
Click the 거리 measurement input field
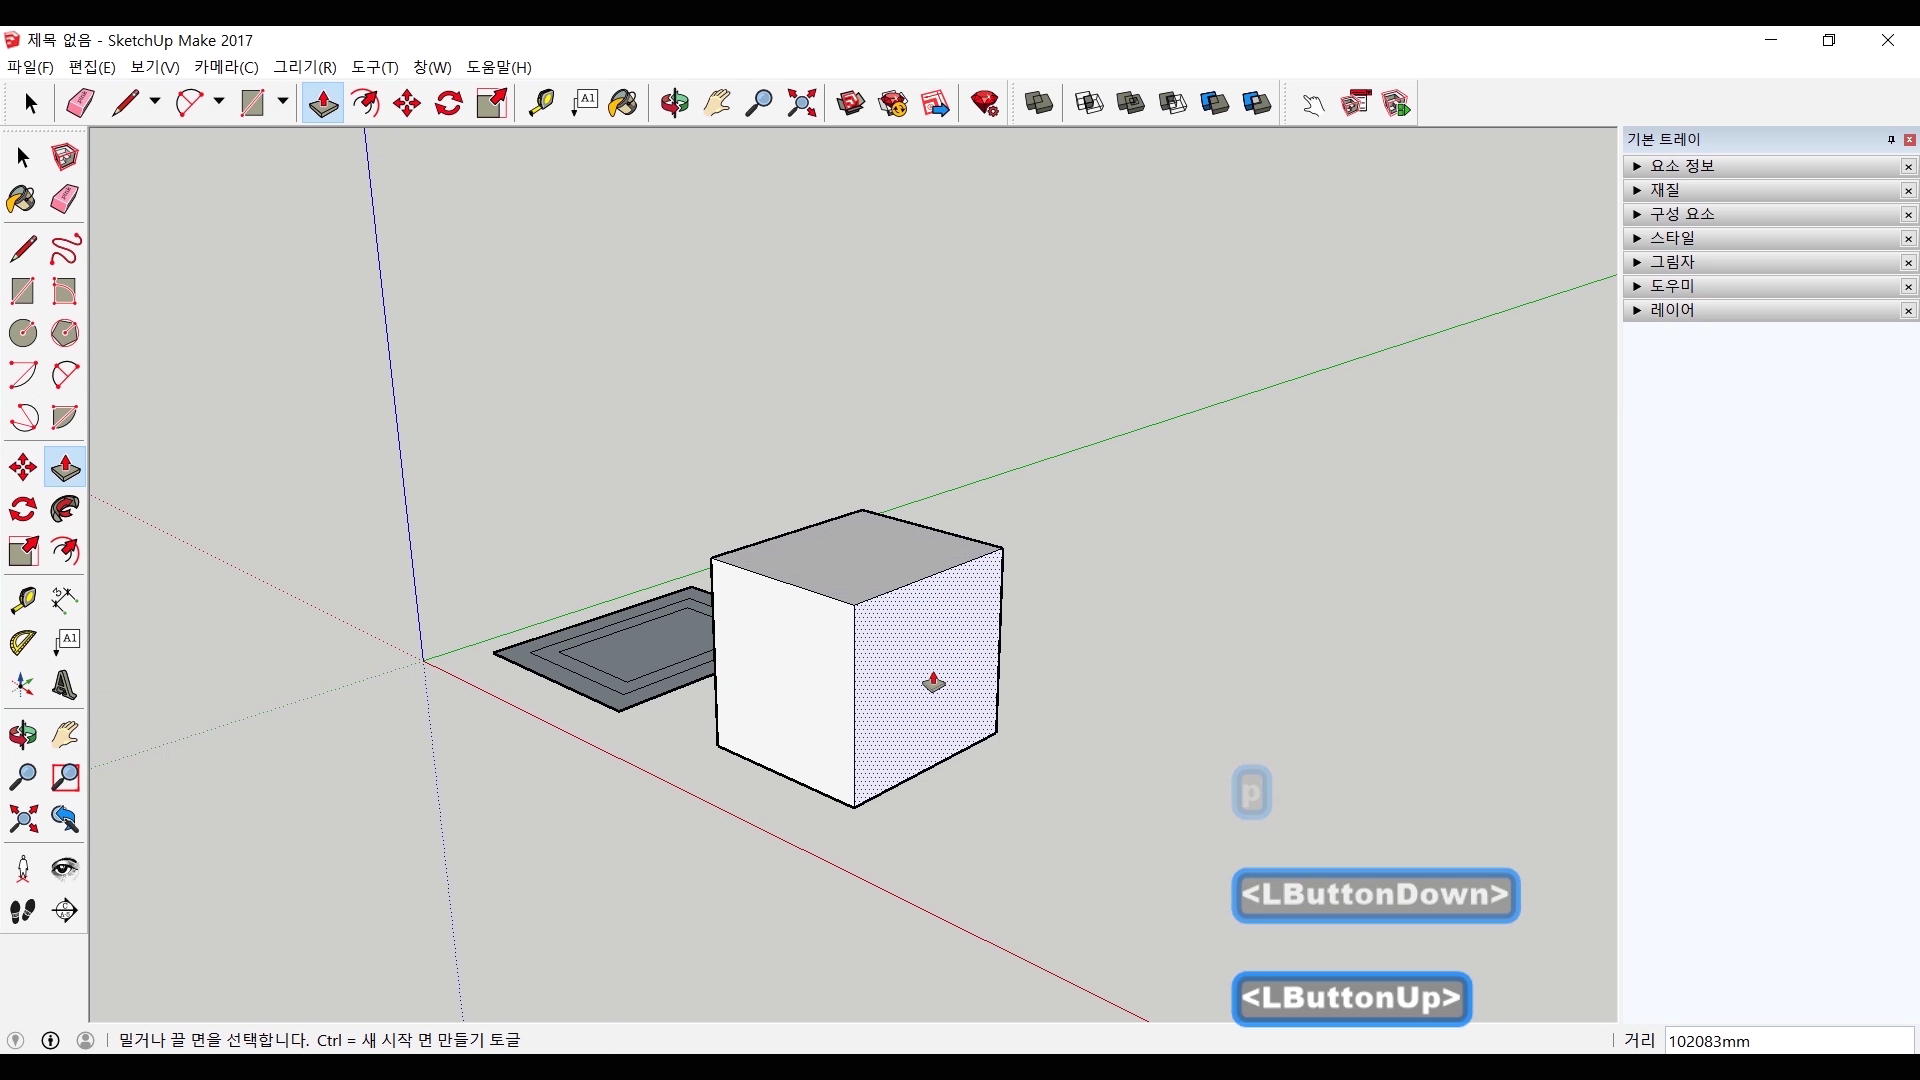(1788, 1041)
